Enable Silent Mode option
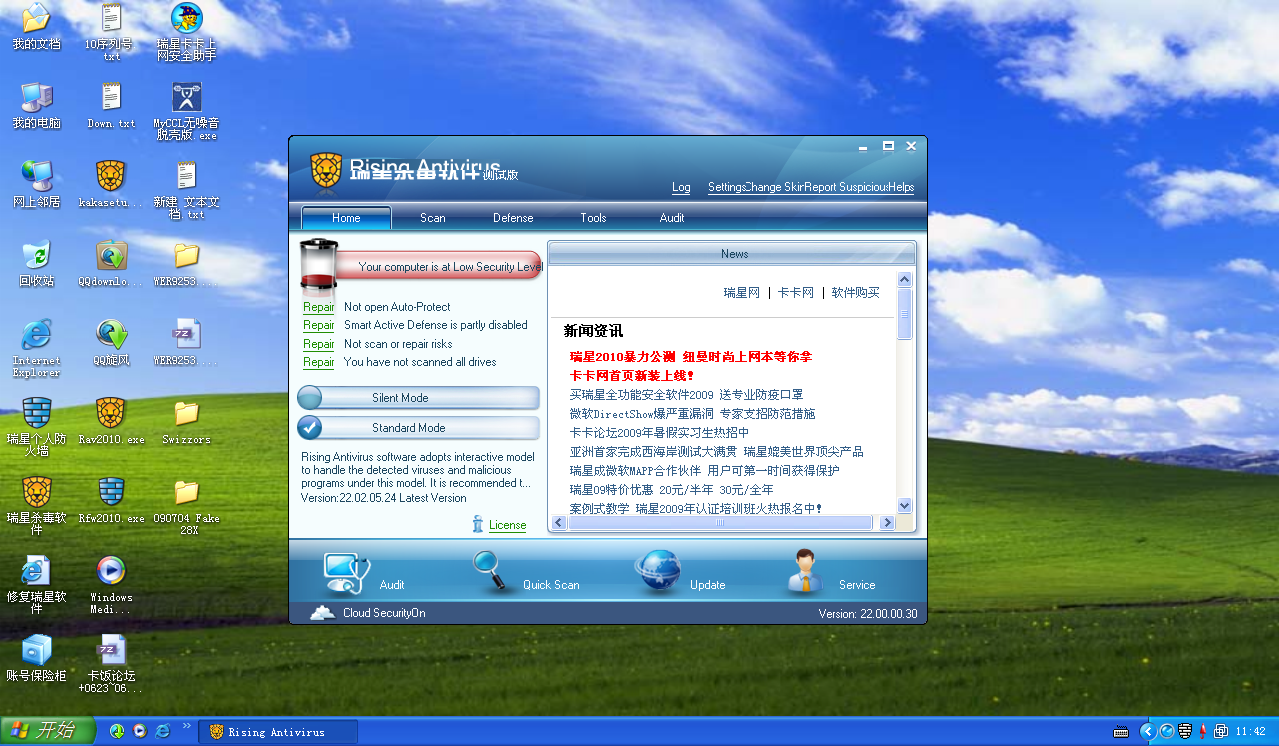The height and width of the screenshot is (746, 1279). 418,398
